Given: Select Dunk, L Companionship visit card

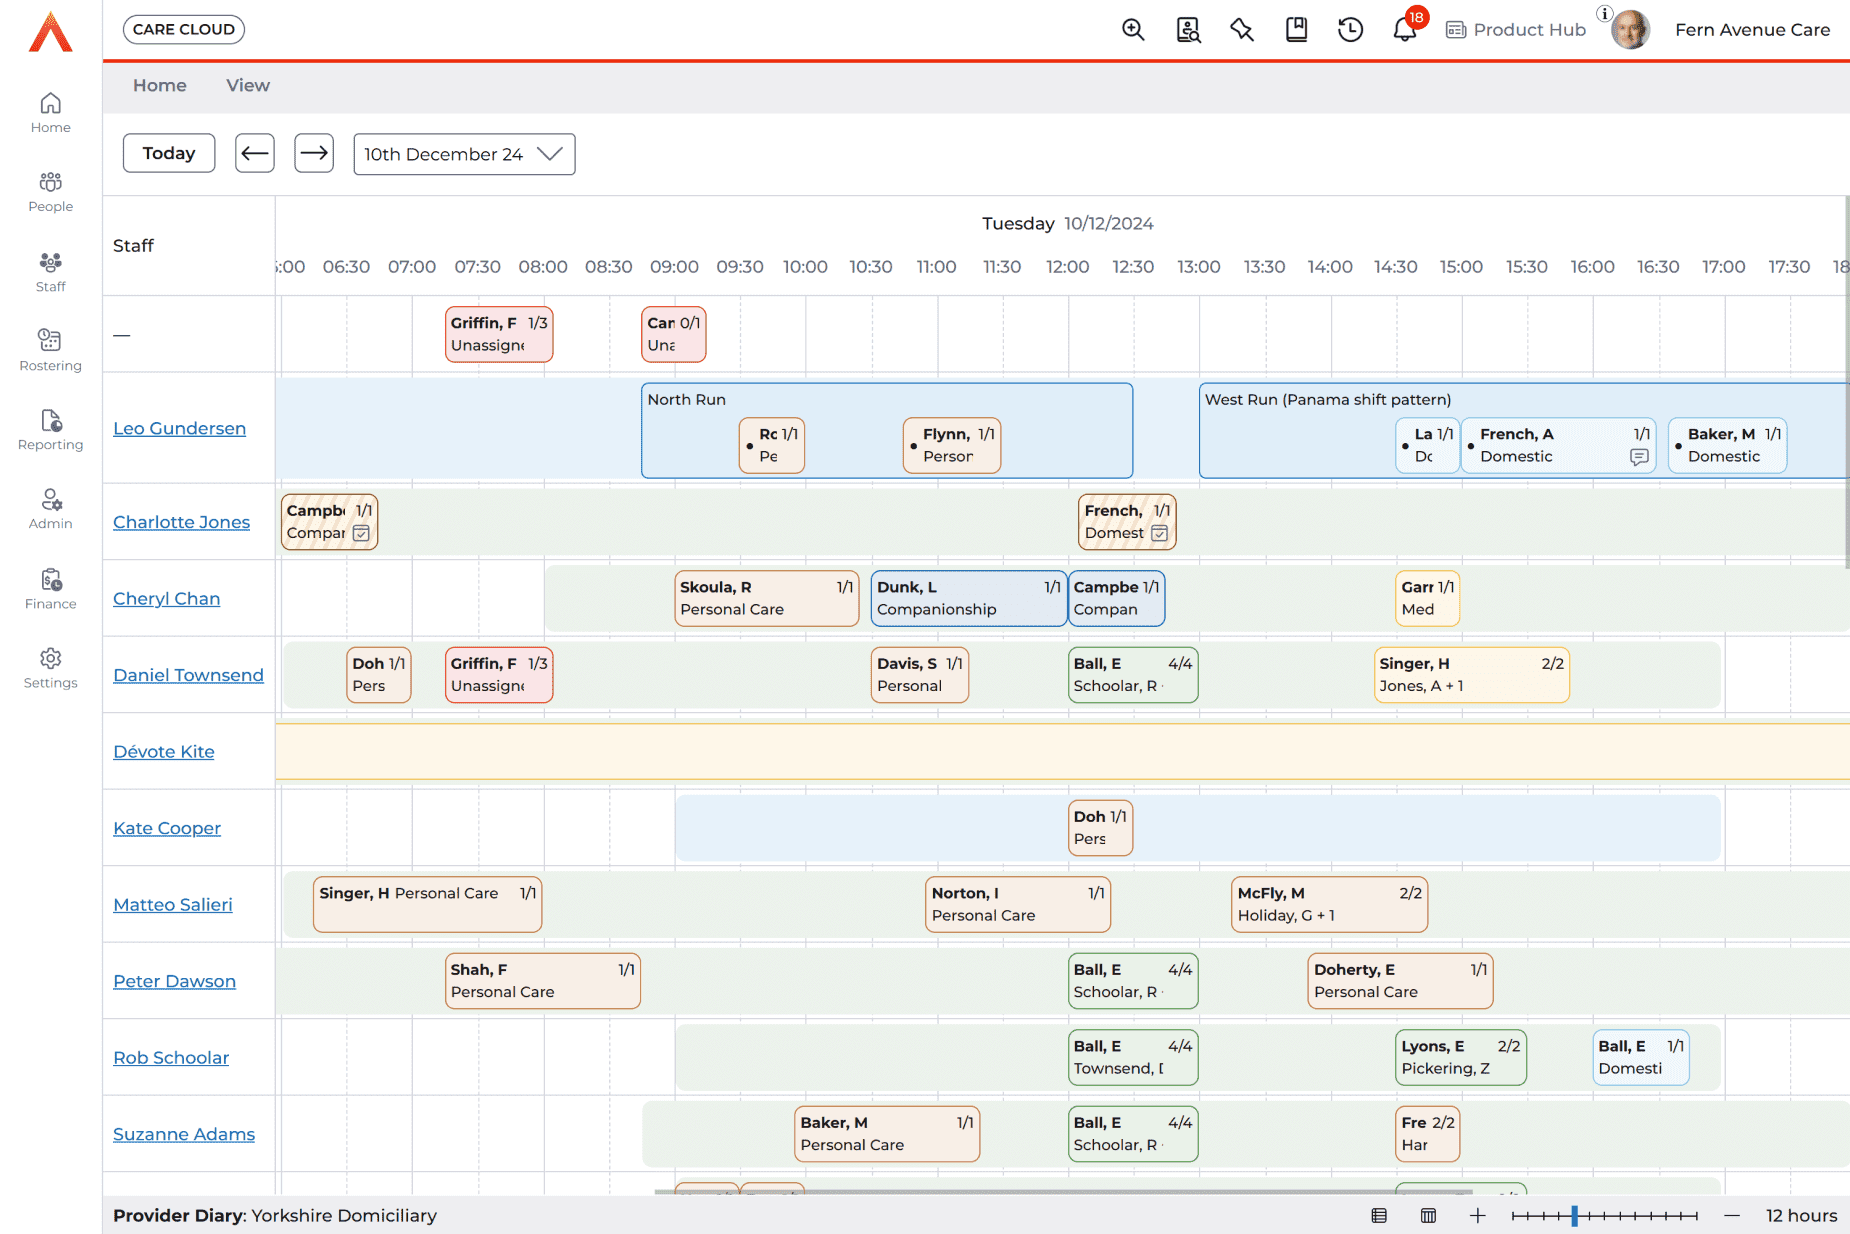Looking at the screenshot, I should pyautogui.click(x=967, y=598).
